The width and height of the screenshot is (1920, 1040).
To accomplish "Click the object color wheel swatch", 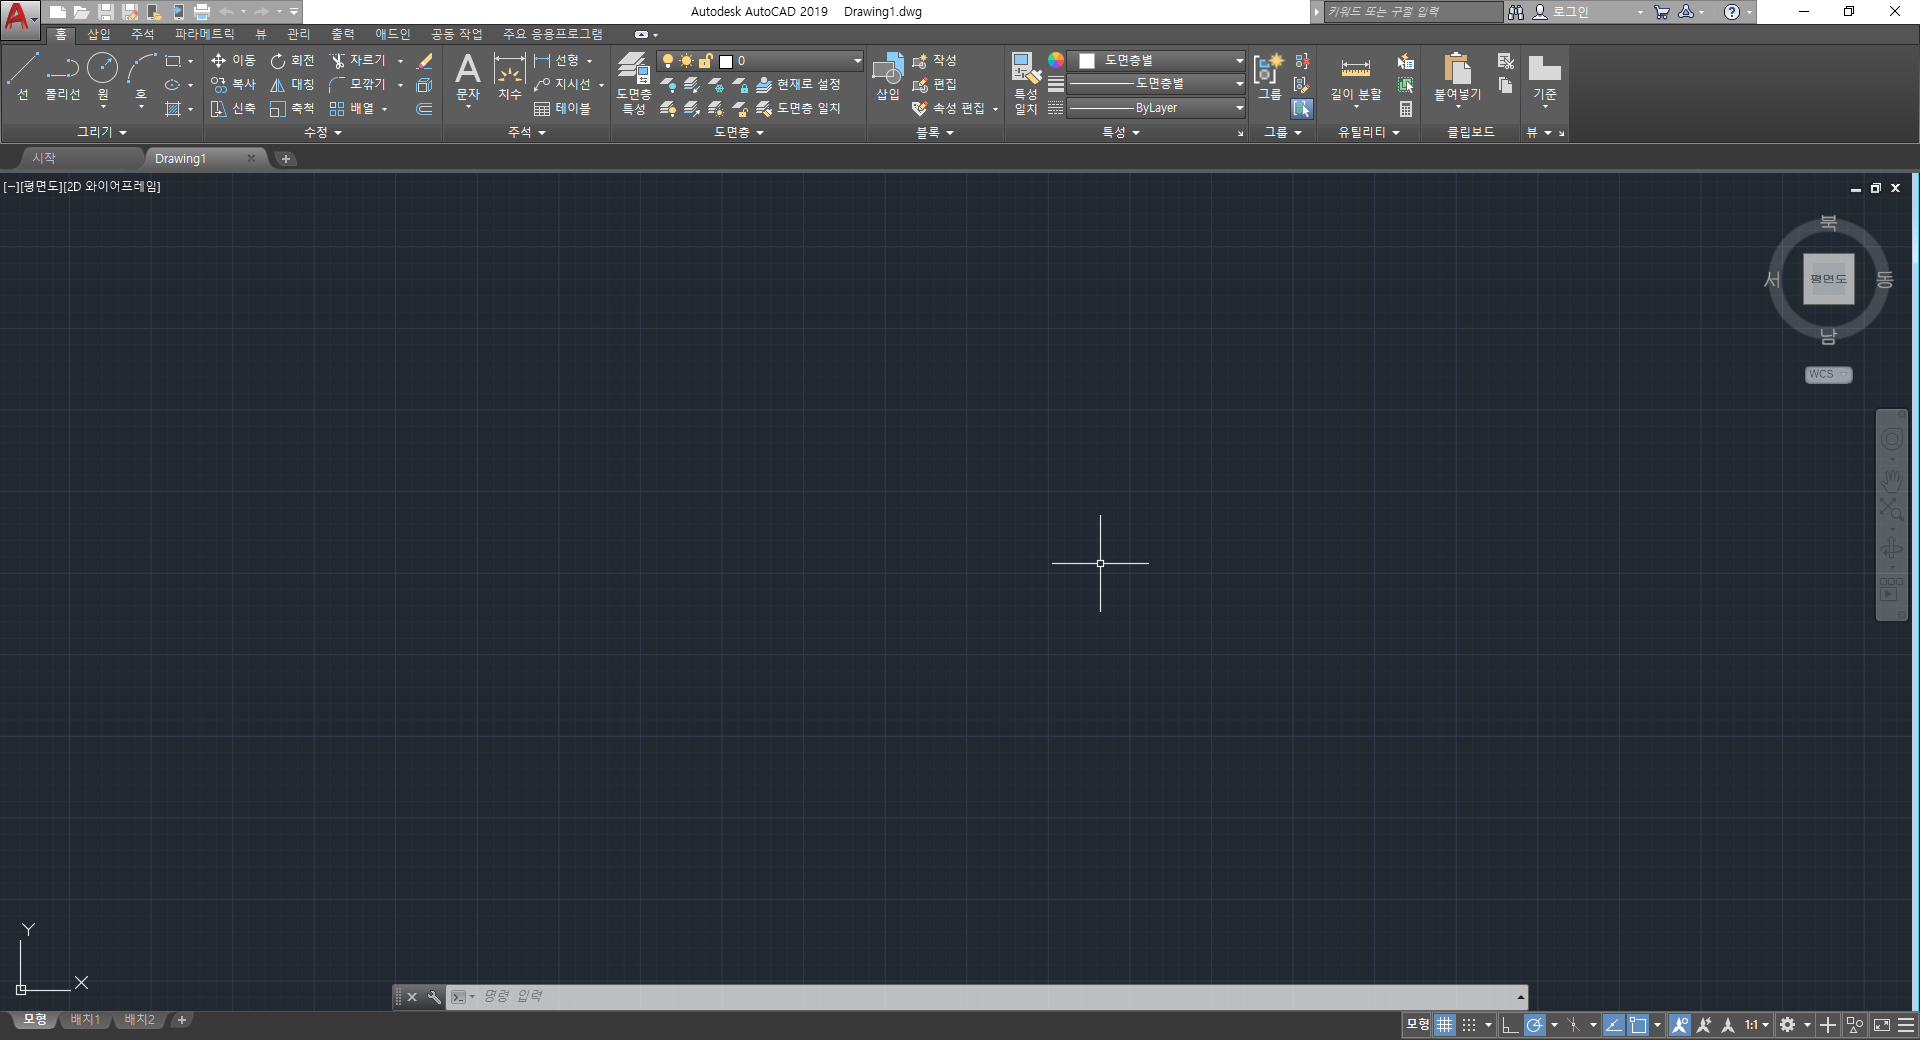I will (1056, 61).
